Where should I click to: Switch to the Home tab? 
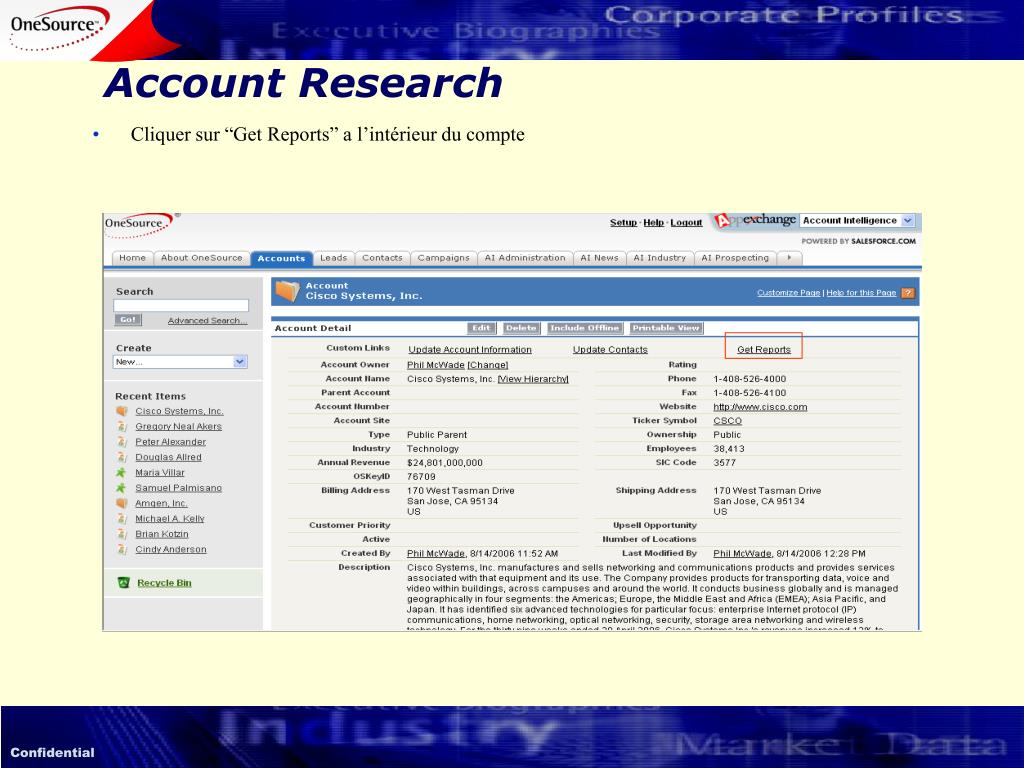click(133, 258)
